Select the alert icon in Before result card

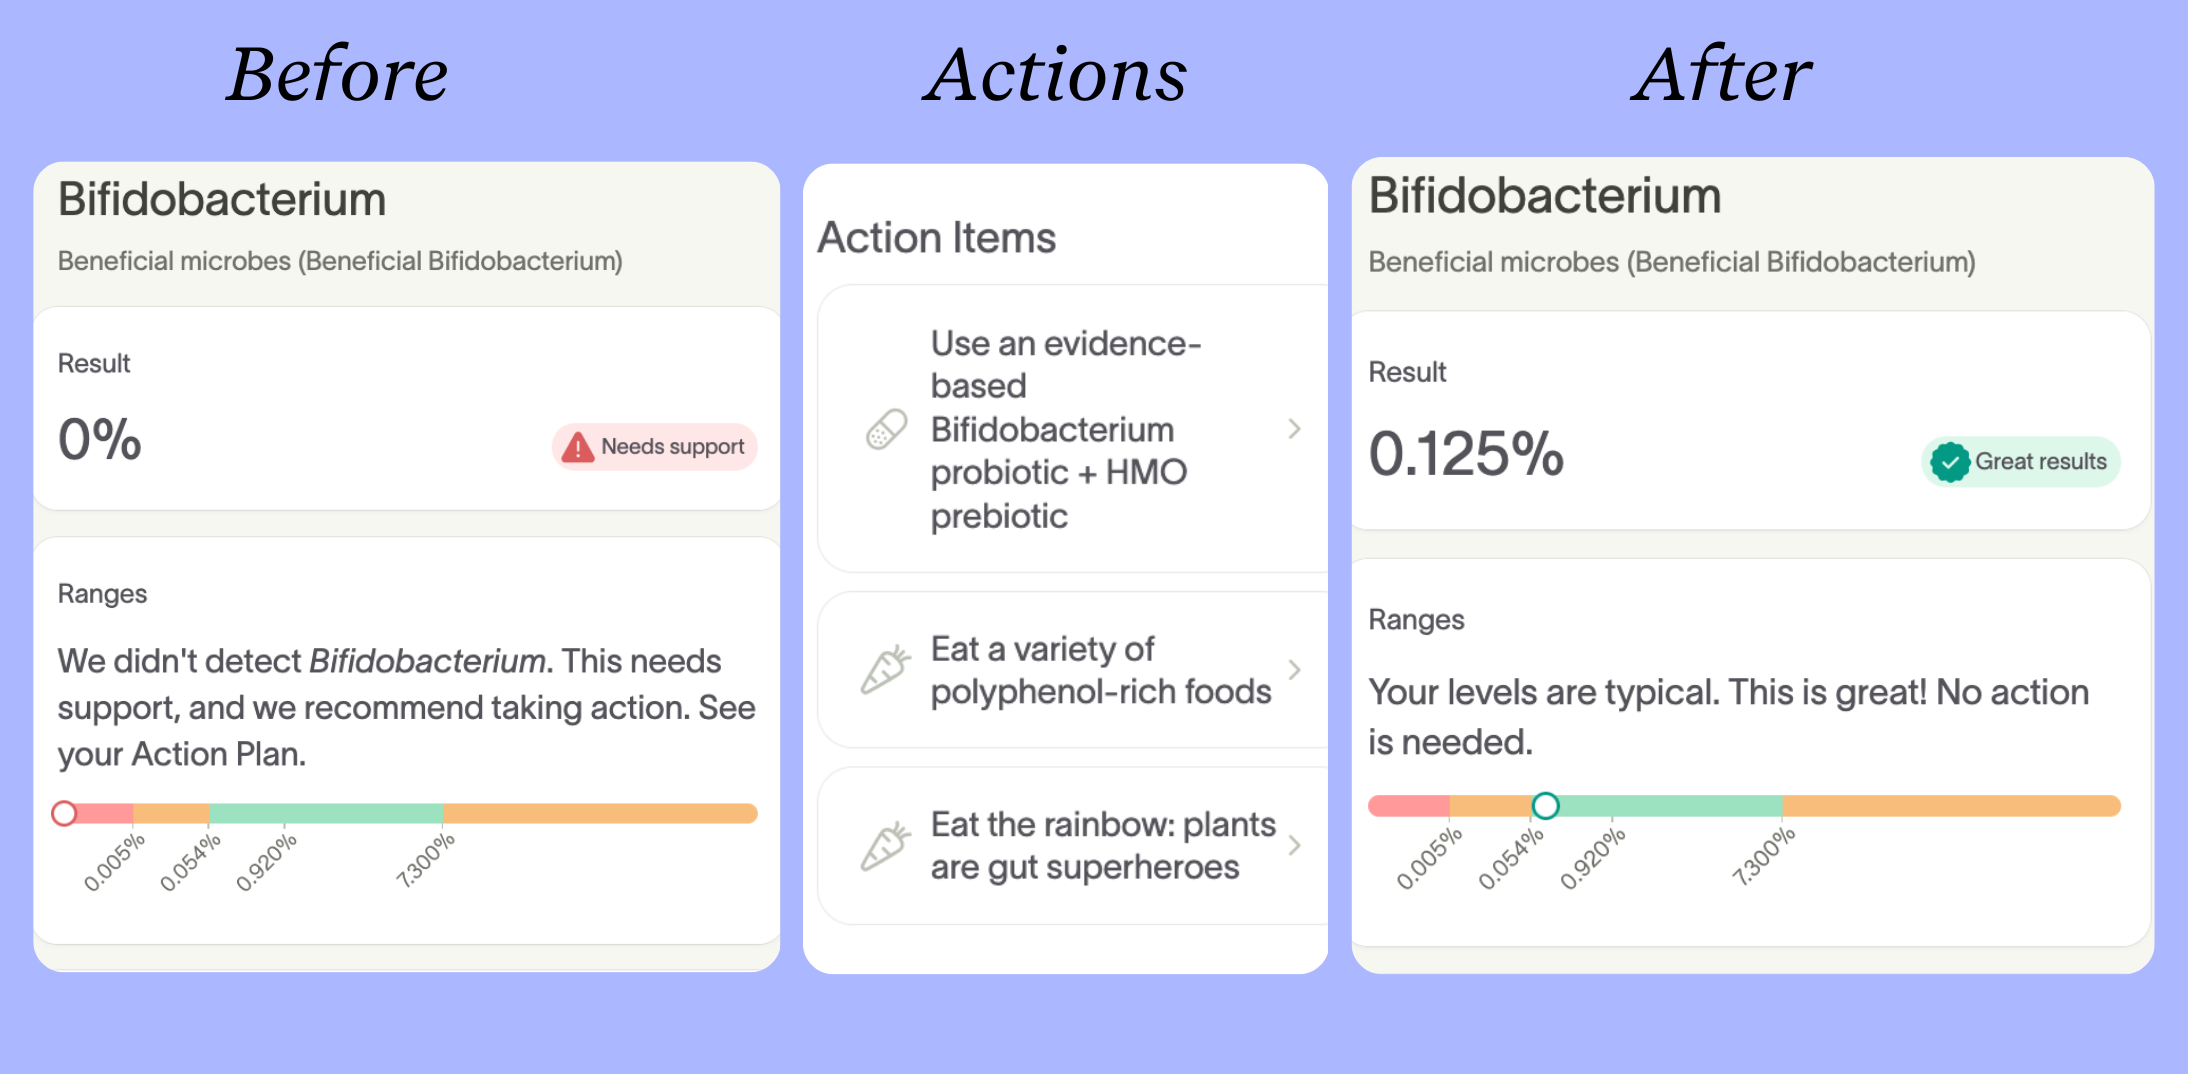(x=580, y=446)
